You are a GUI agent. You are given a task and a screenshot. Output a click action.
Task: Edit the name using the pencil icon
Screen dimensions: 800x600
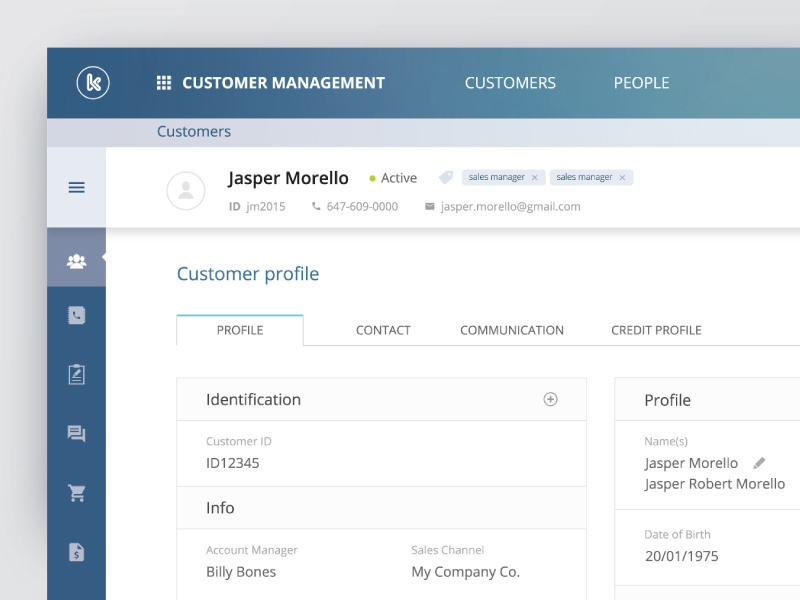pyautogui.click(x=758, y=463)
